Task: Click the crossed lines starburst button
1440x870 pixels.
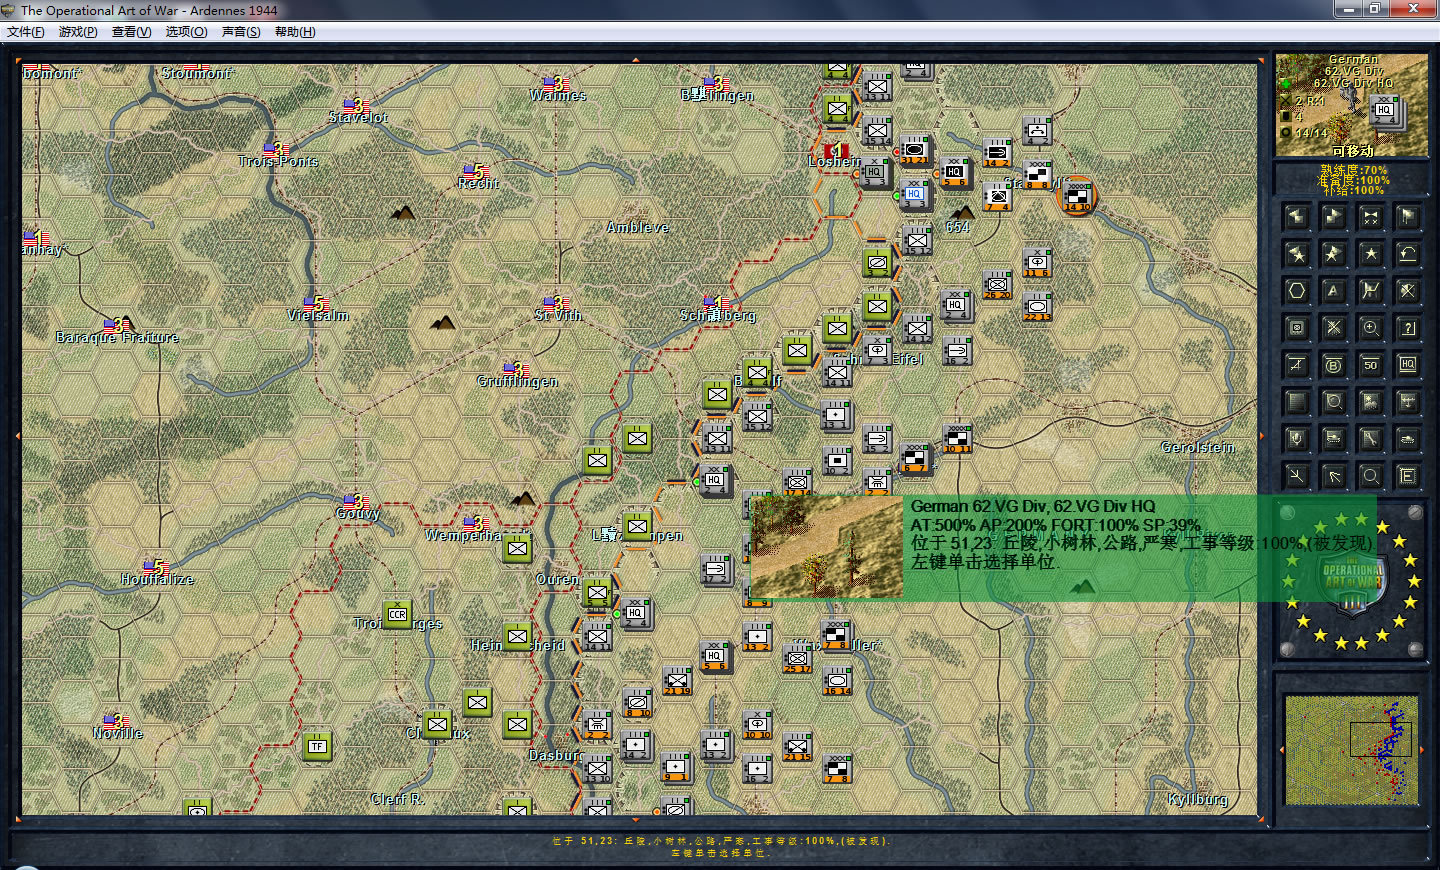Action: pos(1334,328)
